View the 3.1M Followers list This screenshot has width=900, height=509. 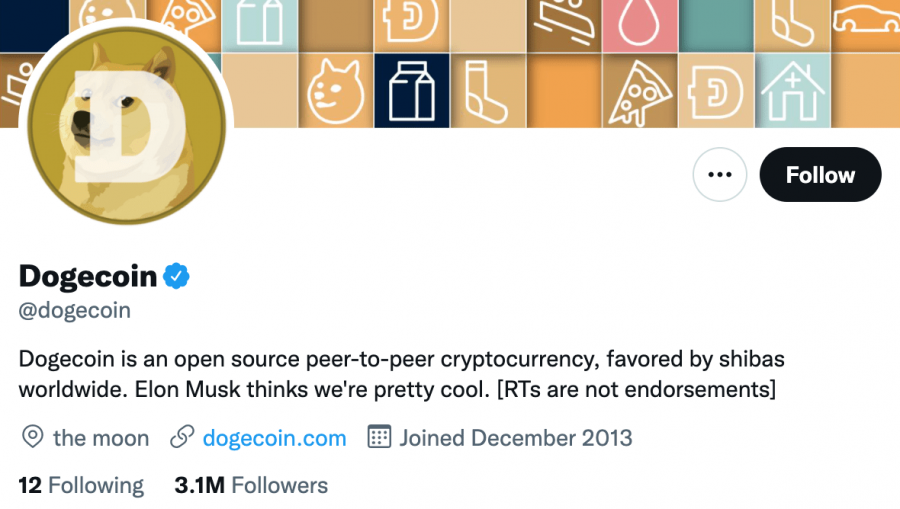(x=251, y=486)
